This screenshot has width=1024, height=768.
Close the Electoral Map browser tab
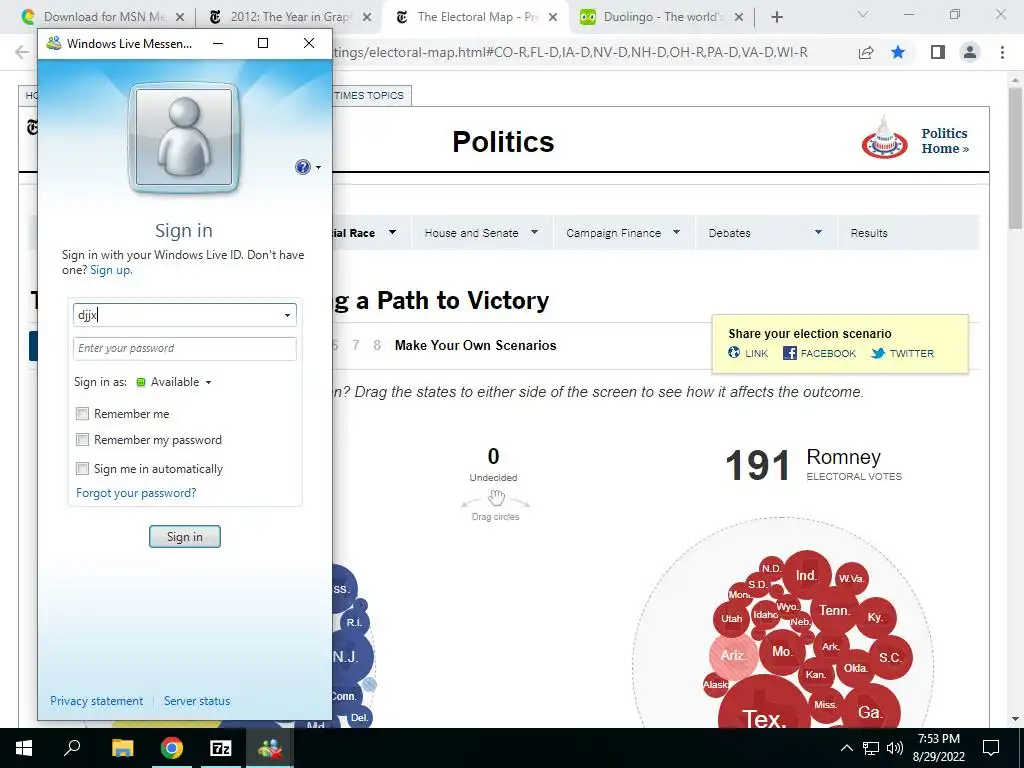point(553,18)
